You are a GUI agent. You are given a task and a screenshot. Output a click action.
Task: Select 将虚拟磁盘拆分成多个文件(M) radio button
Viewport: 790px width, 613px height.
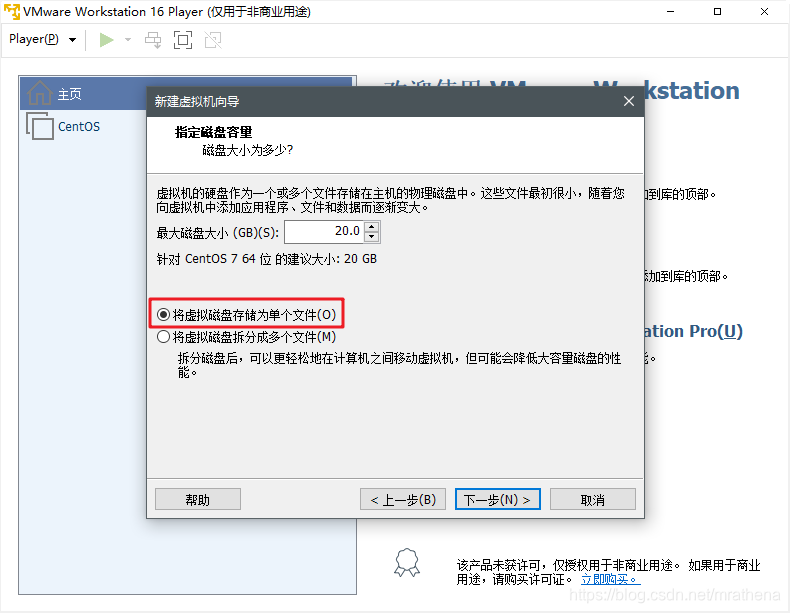coord(163,336)
